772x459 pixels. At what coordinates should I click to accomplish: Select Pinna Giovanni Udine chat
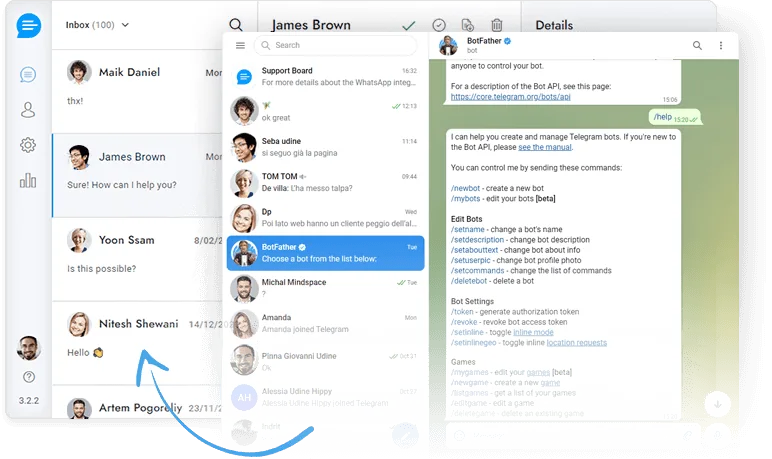325,361
